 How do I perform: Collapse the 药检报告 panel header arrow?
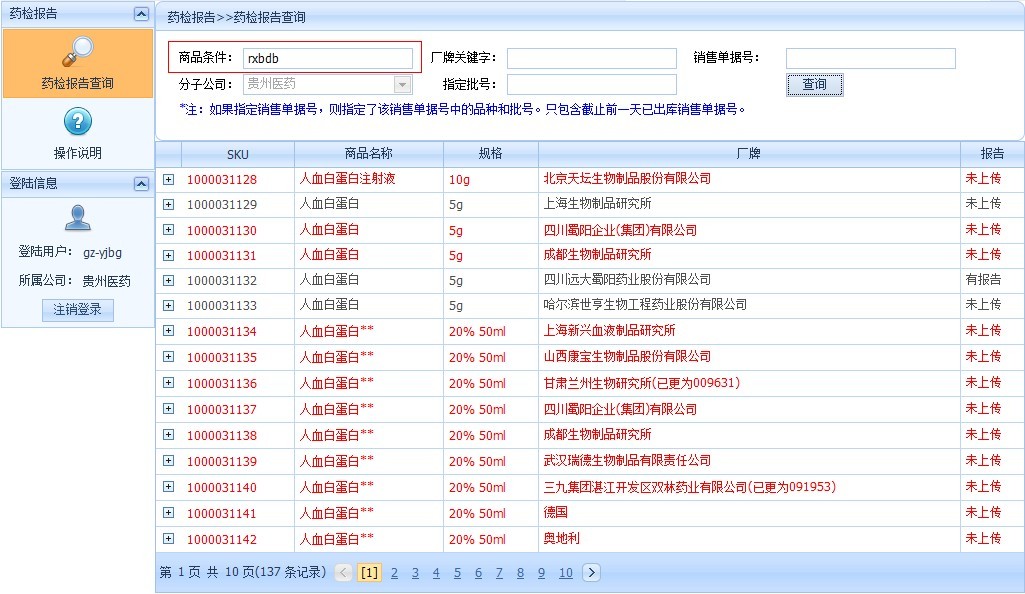(x=141, y=14)
